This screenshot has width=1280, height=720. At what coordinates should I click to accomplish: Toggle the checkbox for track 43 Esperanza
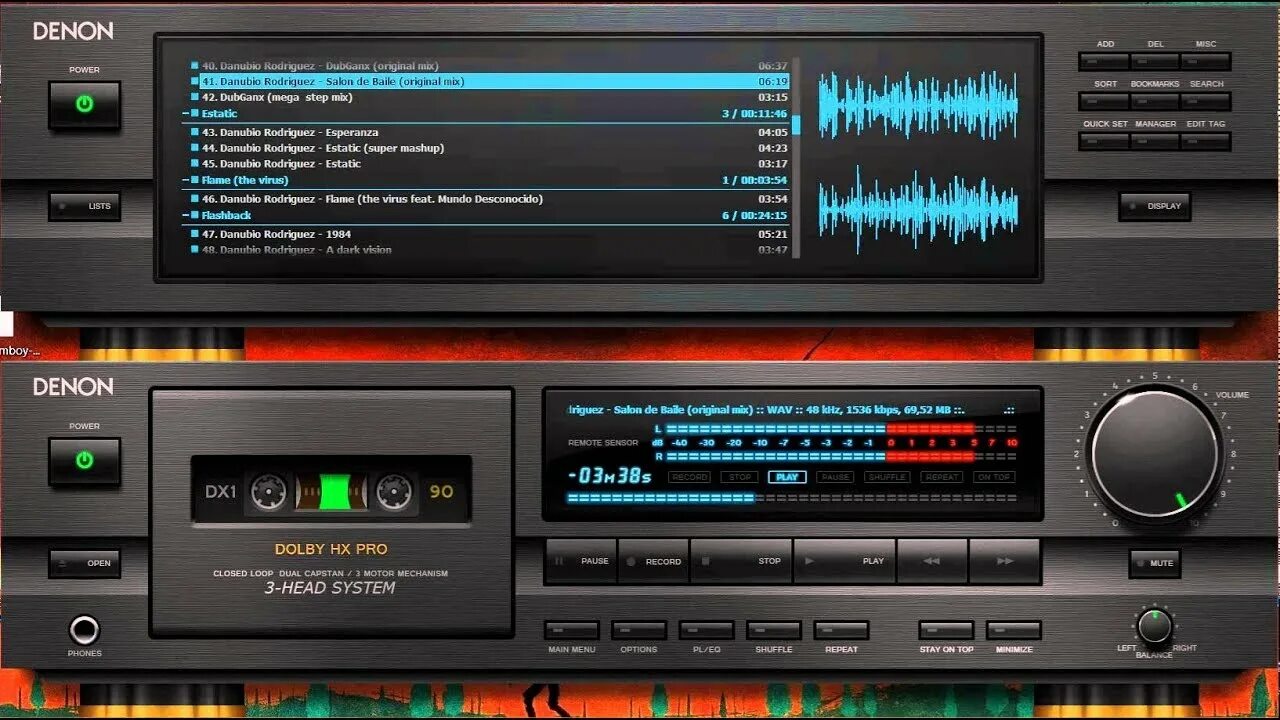click(x=195, y=132)
